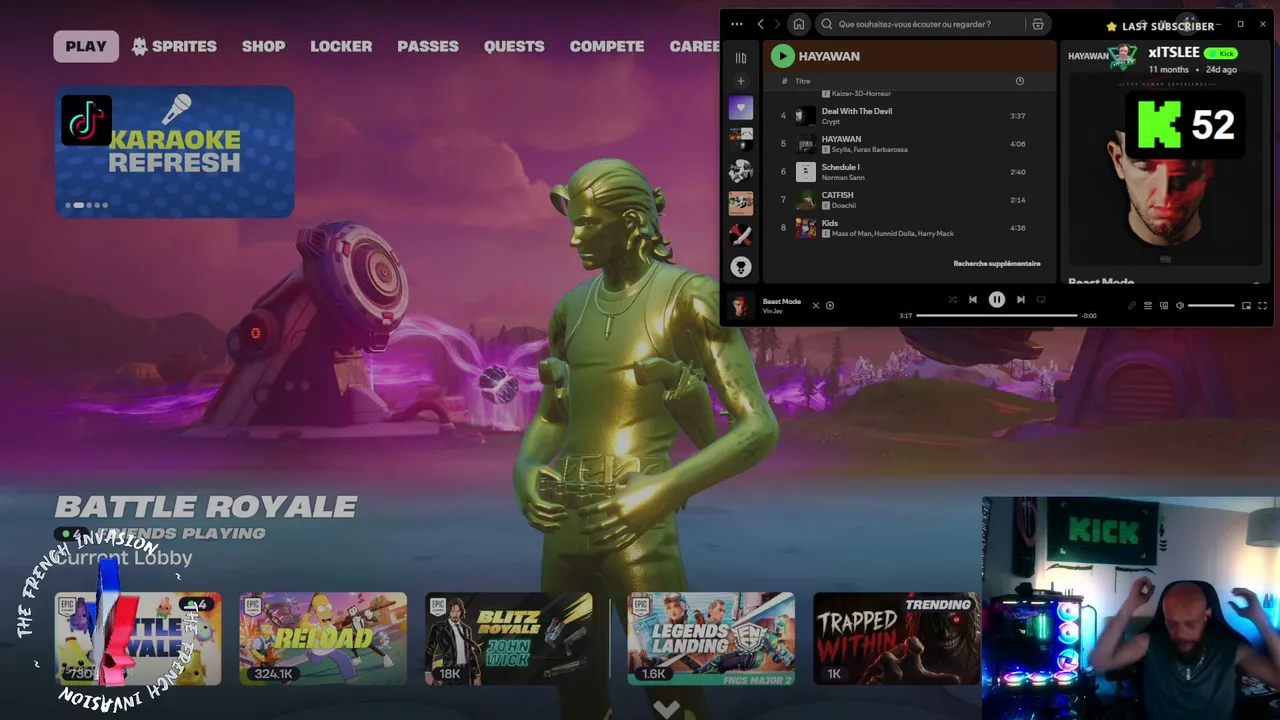Select the Trapped Within trending tile
The height and width of the screenshot is (720, 1280).
(x=896, y=639)
